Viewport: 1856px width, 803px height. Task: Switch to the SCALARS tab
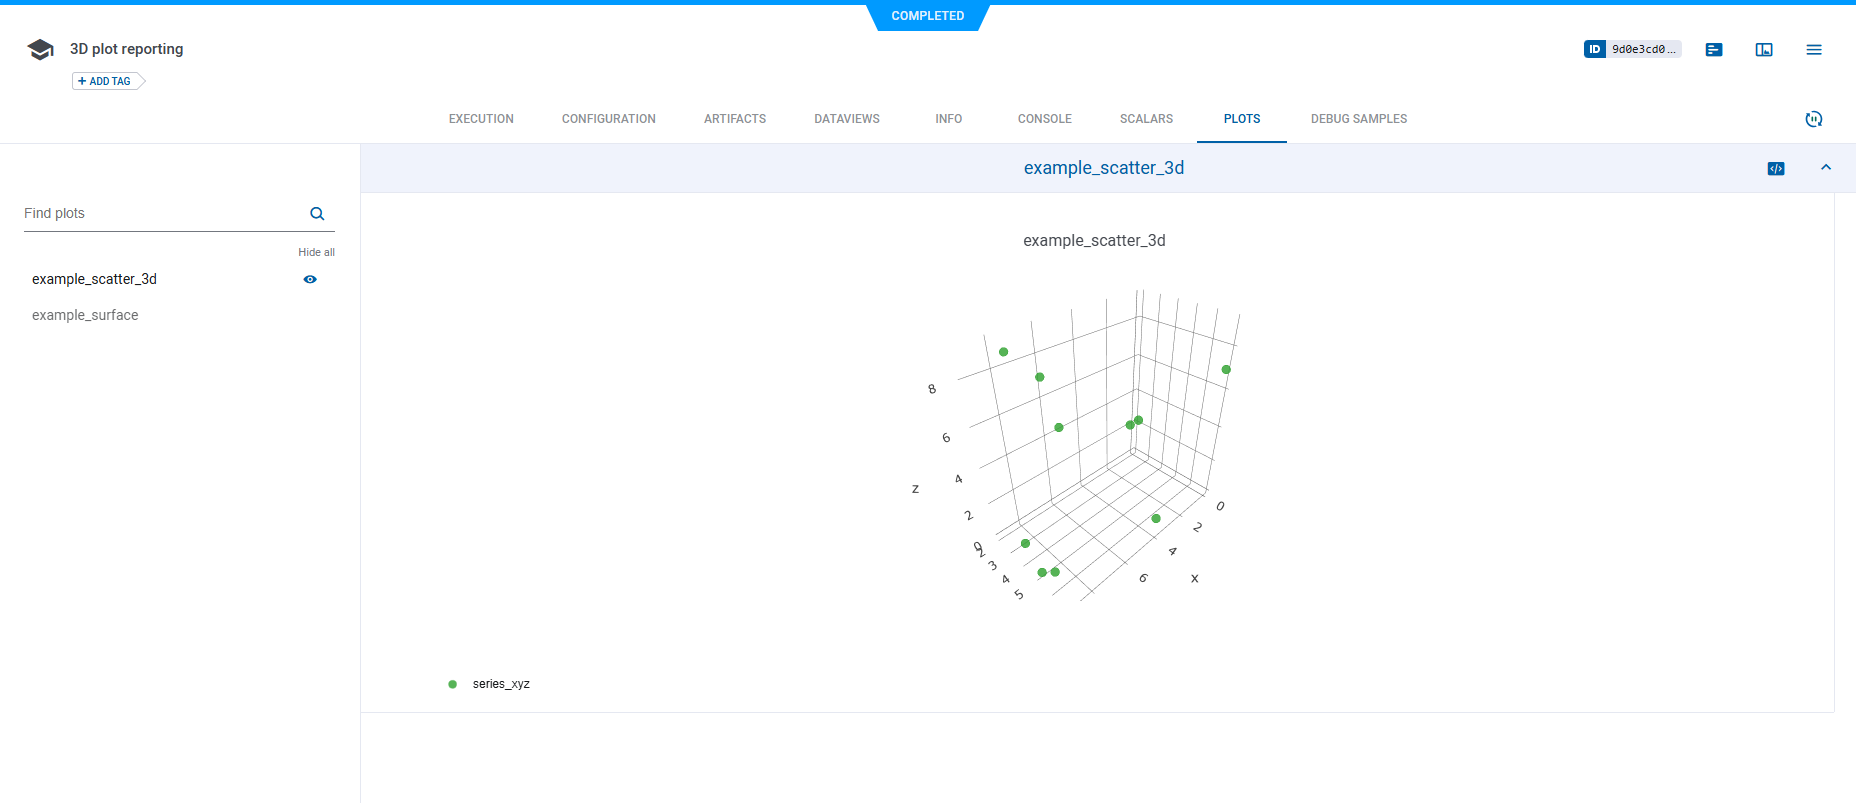[x=1146, y=119]
